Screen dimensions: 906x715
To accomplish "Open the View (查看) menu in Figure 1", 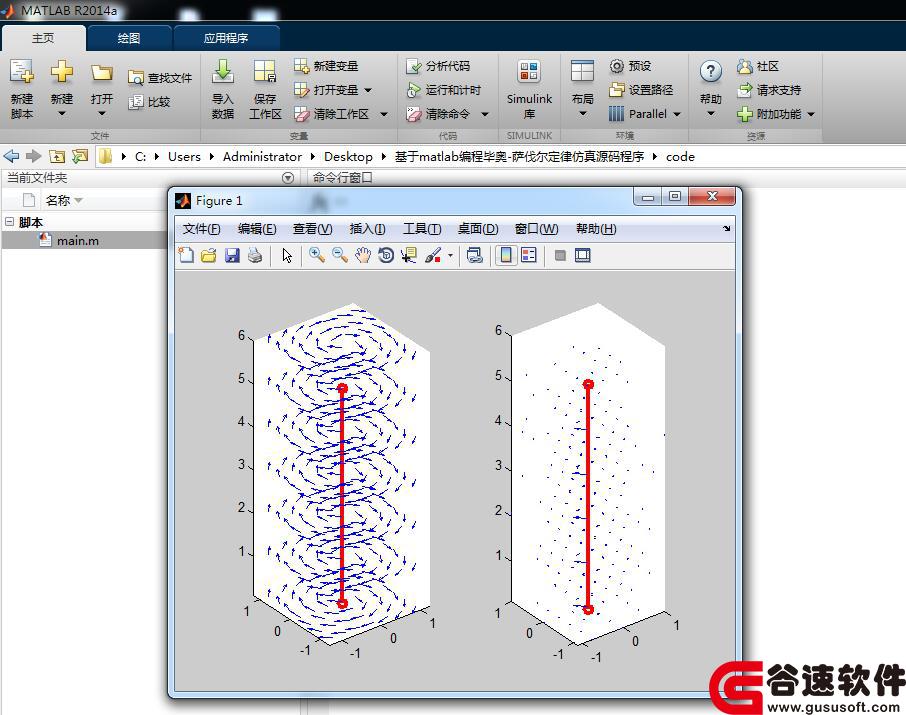I will point(313,229).
